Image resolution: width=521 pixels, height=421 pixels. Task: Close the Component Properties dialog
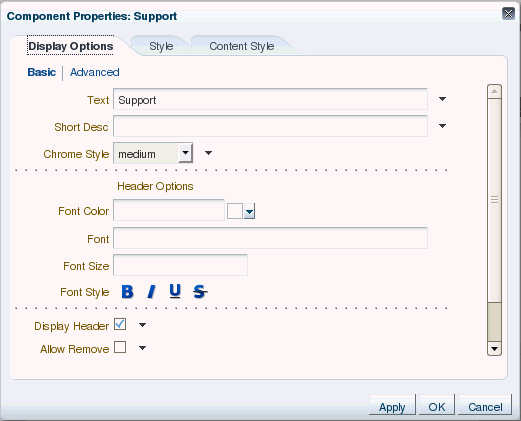pyautogui.click(x=508, y=14)
